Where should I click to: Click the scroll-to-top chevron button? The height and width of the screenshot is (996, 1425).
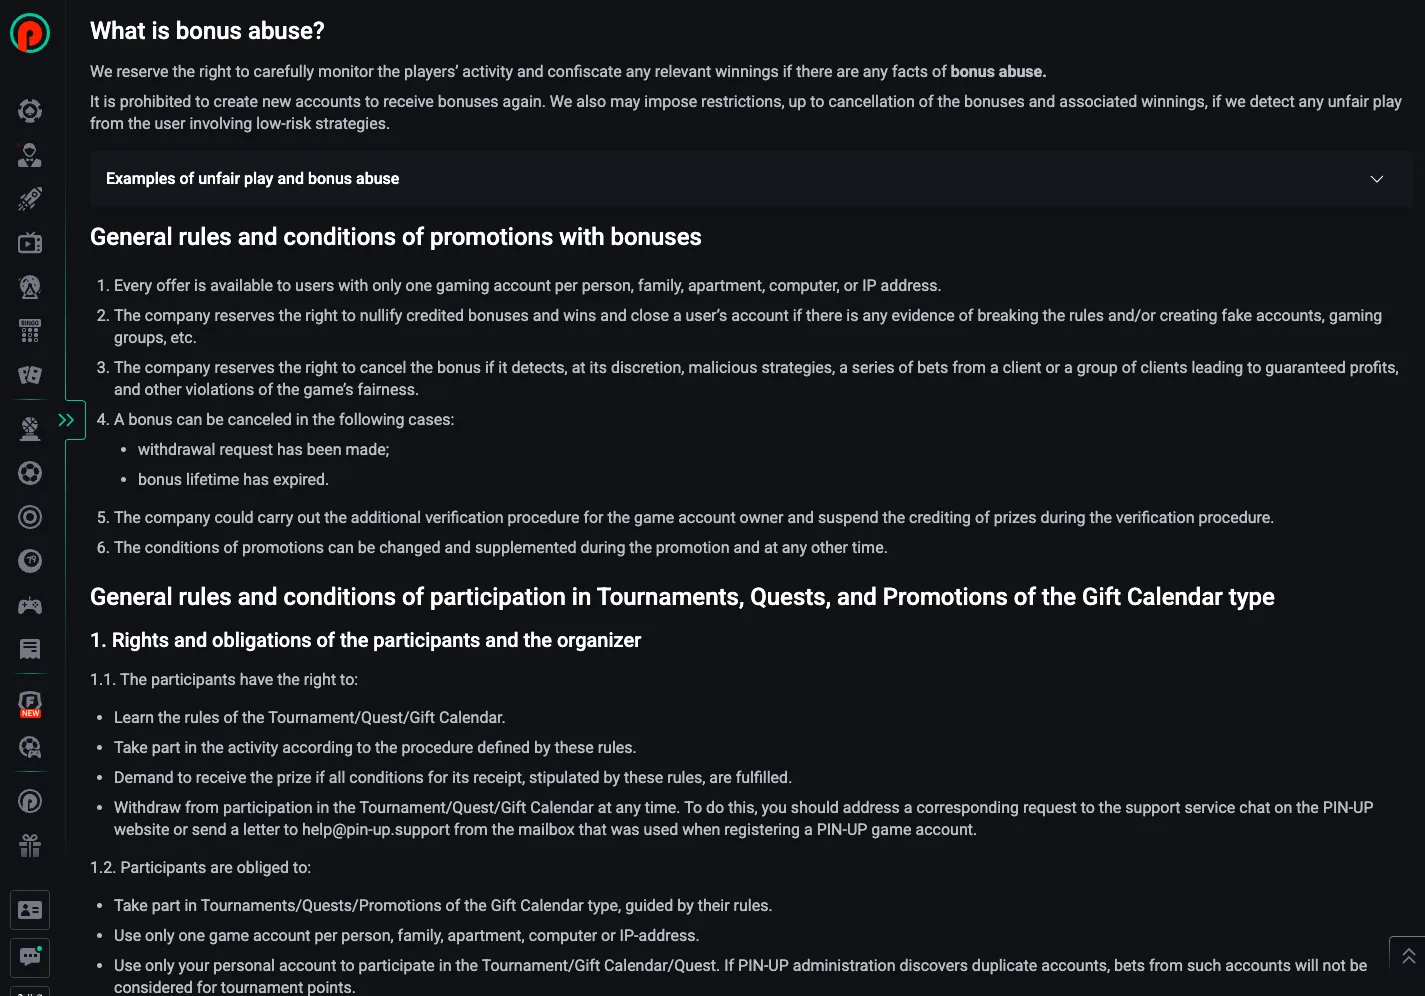pyautogui.click(x=1407, y=956)
